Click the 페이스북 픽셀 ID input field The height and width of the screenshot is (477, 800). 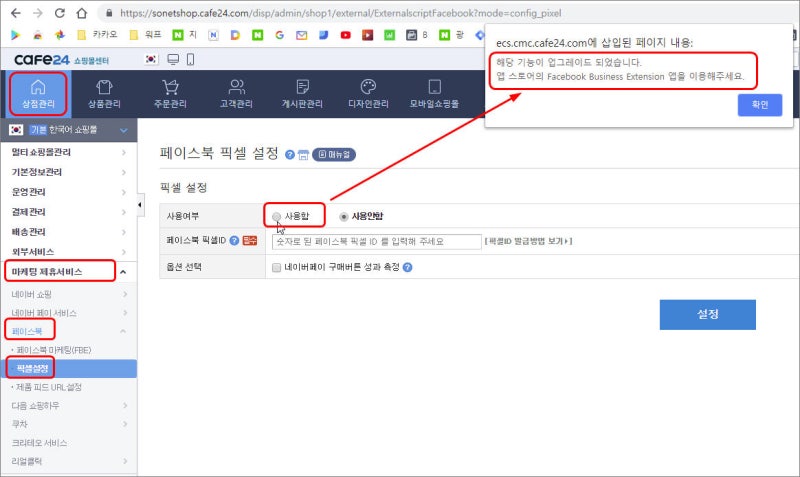[377, 241]
